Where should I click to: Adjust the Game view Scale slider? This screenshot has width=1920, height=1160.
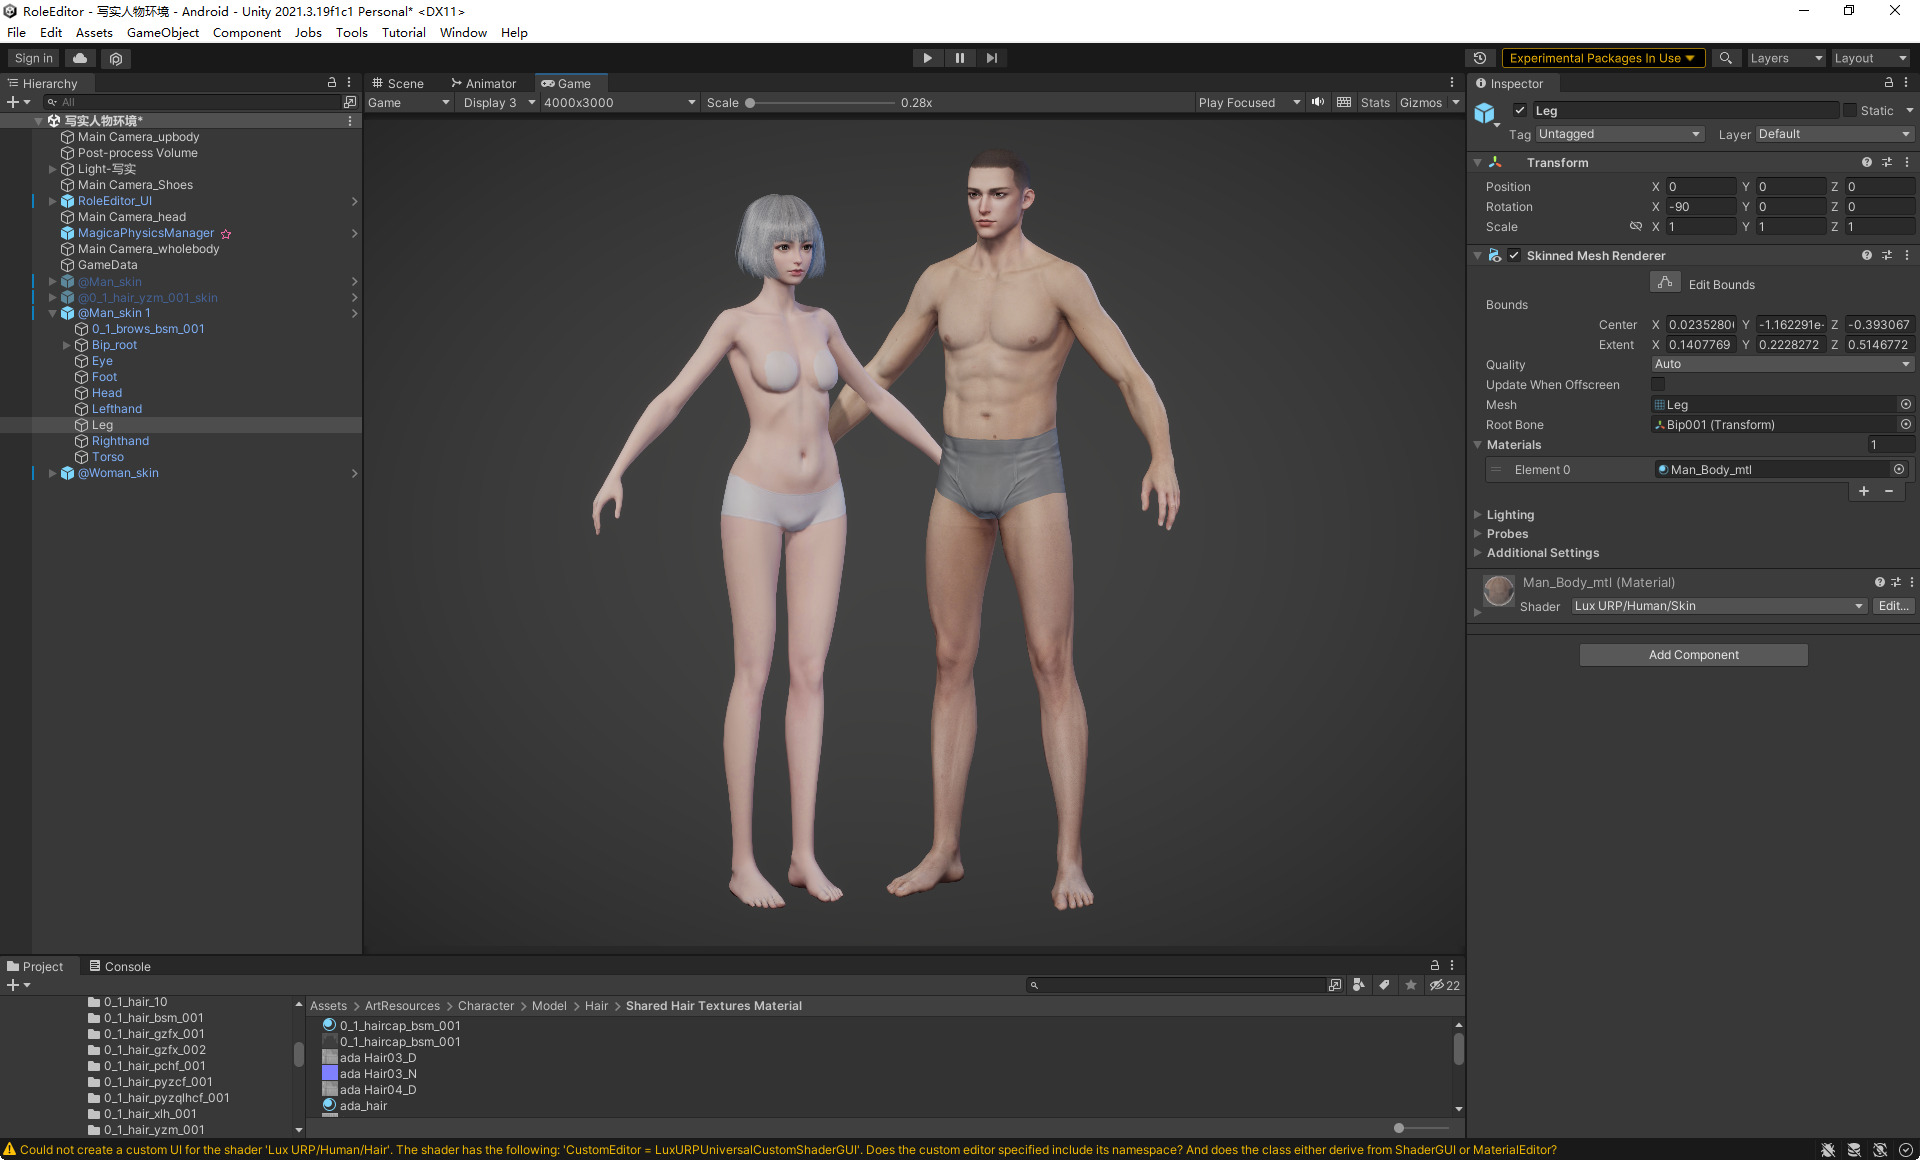click(750, 102)
